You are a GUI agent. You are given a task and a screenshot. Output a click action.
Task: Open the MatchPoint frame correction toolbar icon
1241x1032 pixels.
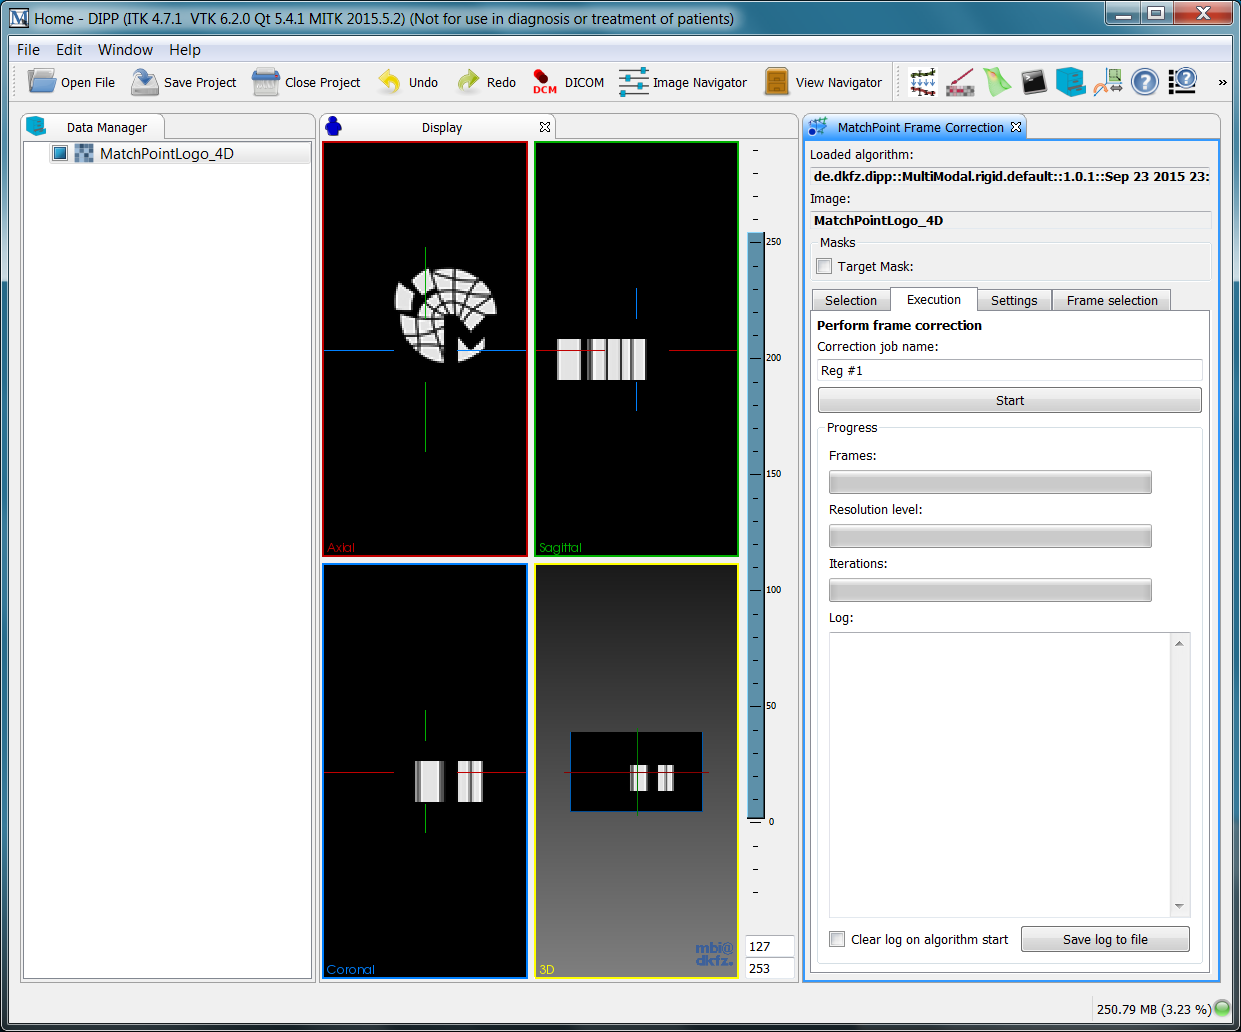click(x=923, y=82)
